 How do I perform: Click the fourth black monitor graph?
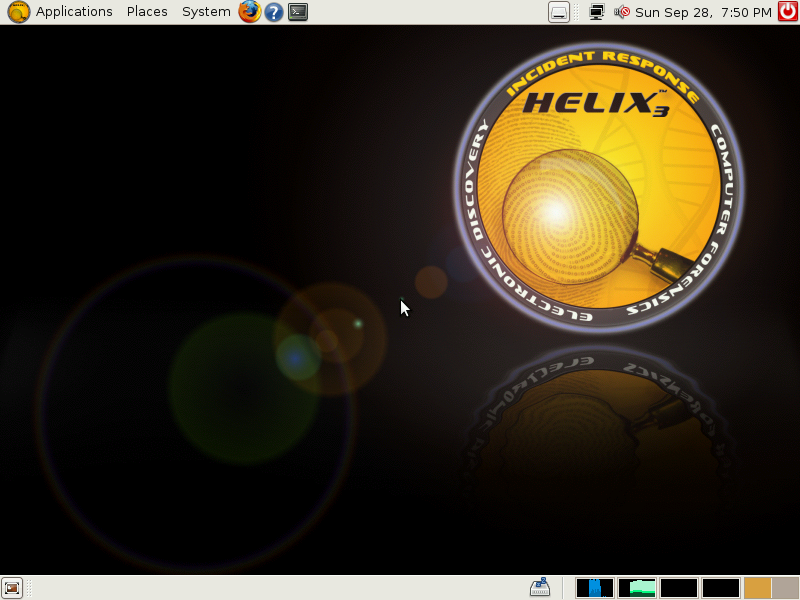(720, 588)
